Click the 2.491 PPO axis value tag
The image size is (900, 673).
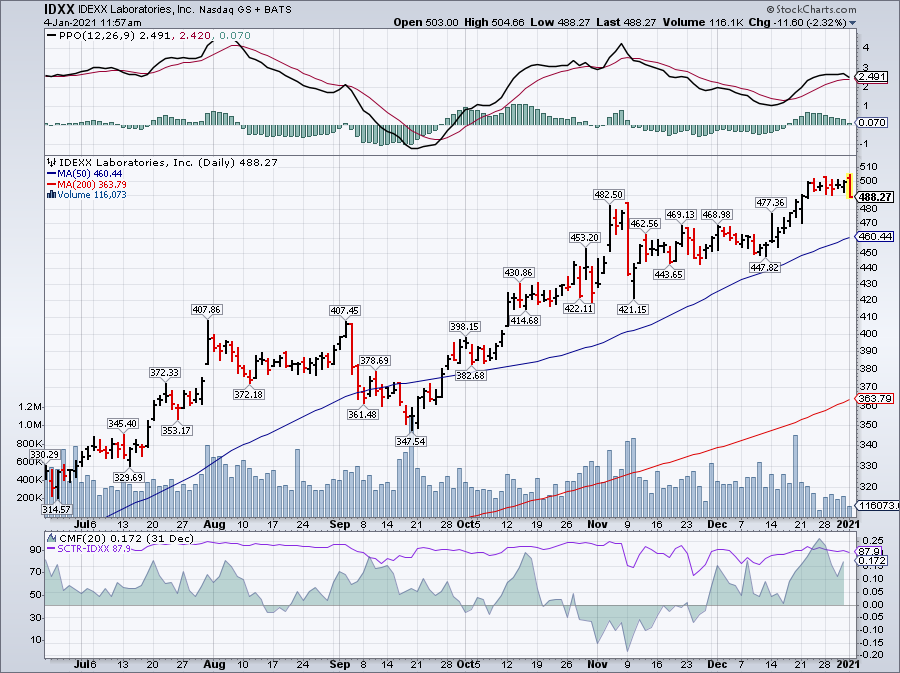[874, 77]
